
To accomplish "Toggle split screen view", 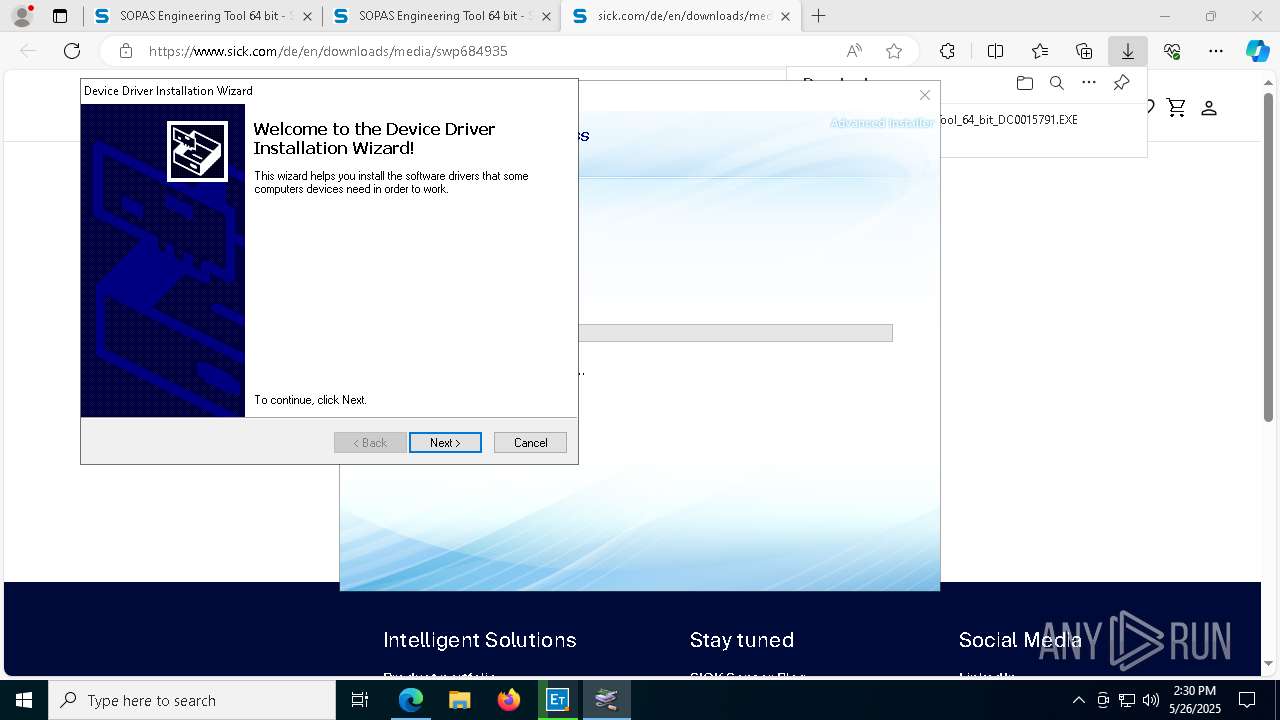I will [x=995, y=51].
